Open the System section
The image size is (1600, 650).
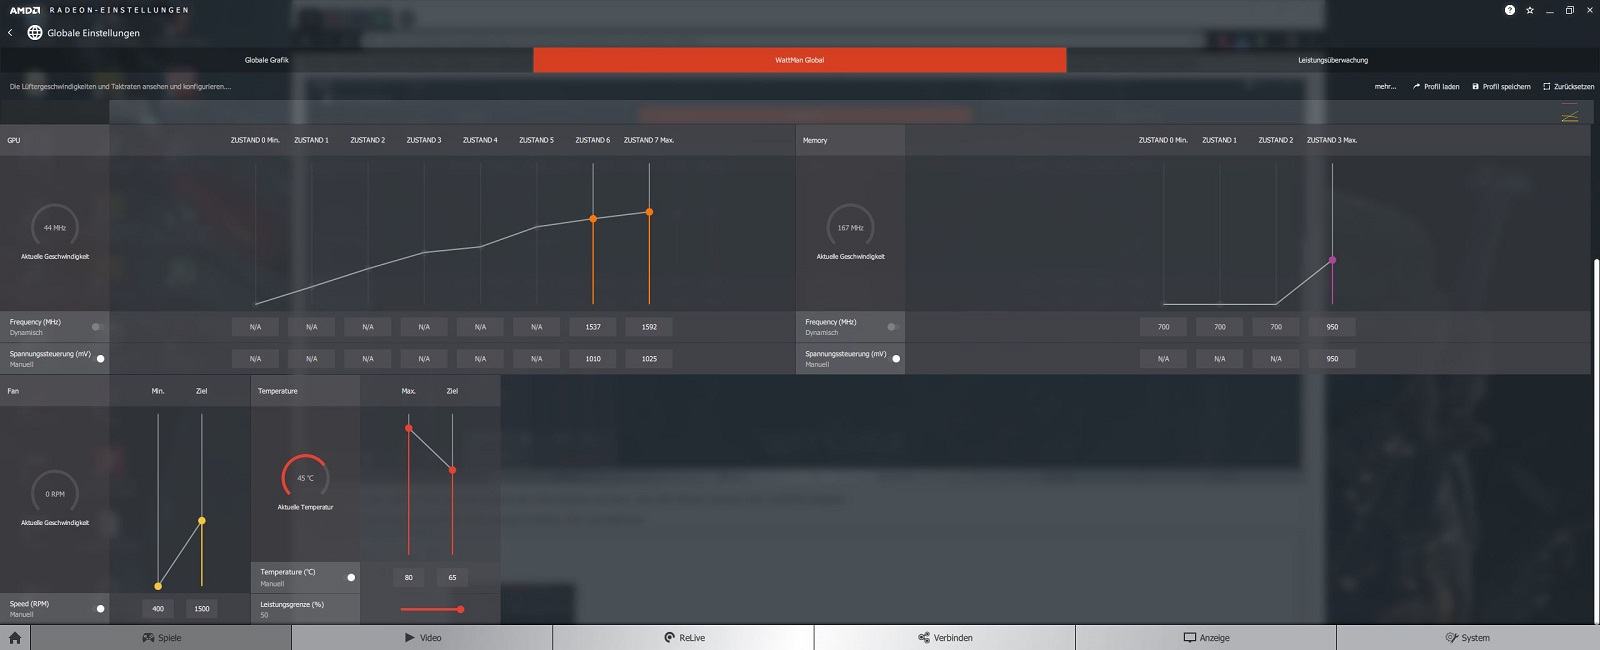1467,638
